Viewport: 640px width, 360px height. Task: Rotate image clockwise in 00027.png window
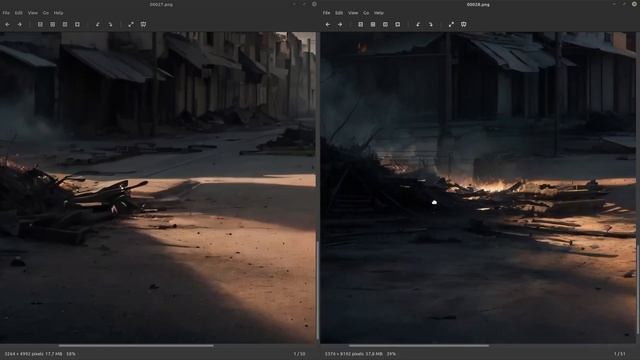pos(110,24)
